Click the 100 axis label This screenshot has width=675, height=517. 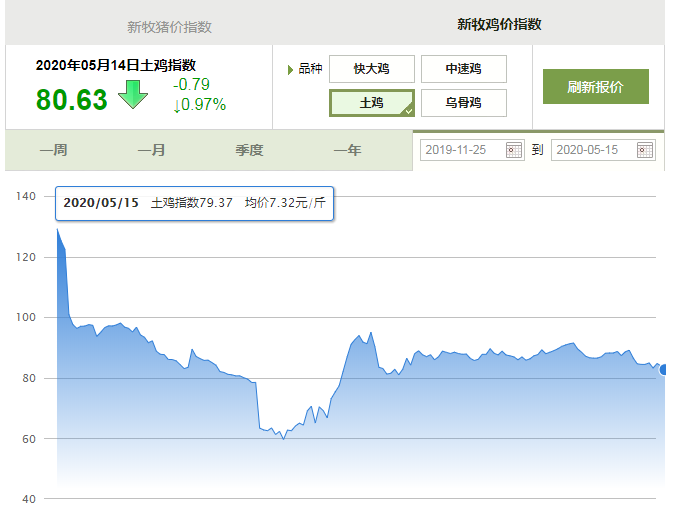pos(26,318)
